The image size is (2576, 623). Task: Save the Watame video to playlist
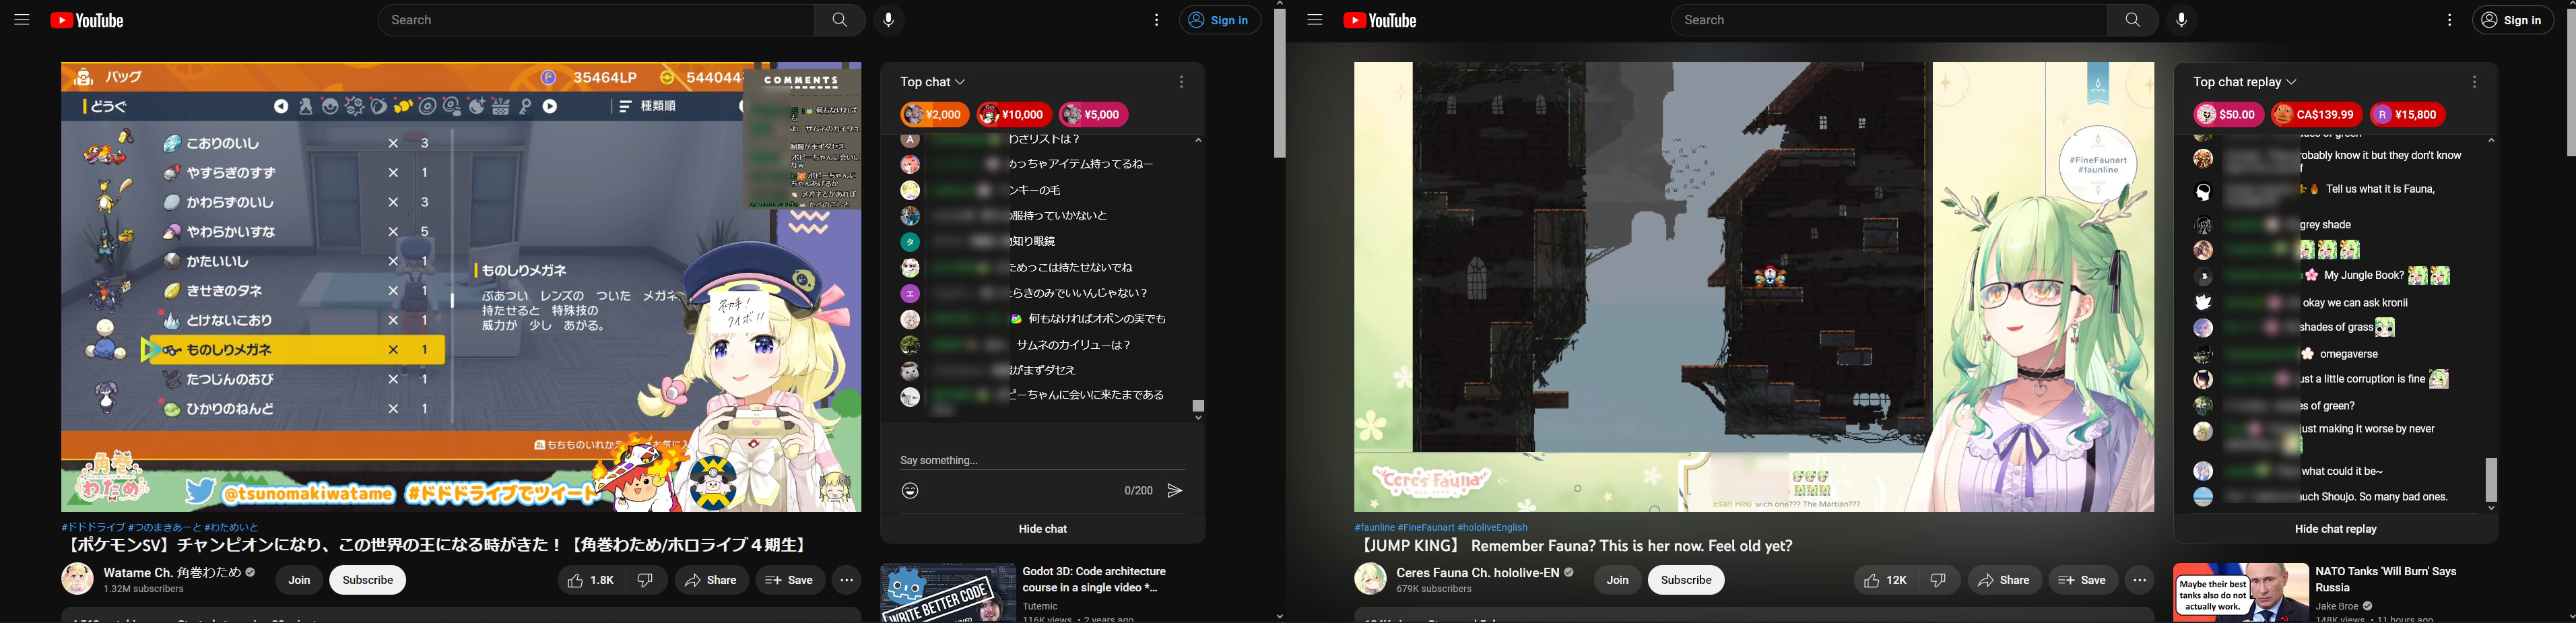click(x=790, y=580)
